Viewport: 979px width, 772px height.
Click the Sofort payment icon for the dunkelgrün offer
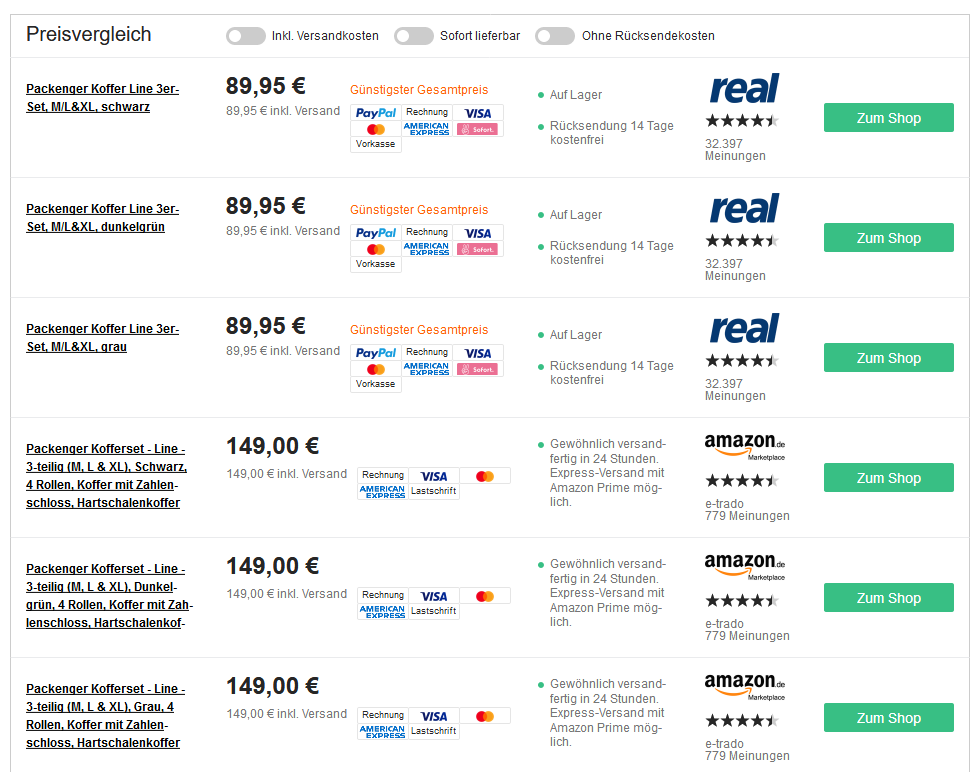click(x=478, y=249)
